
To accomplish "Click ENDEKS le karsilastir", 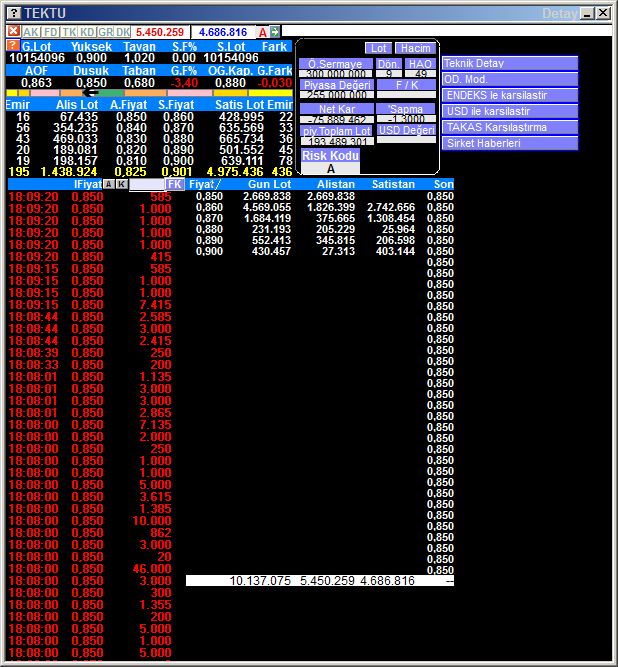I will click(x=510, y=95).
